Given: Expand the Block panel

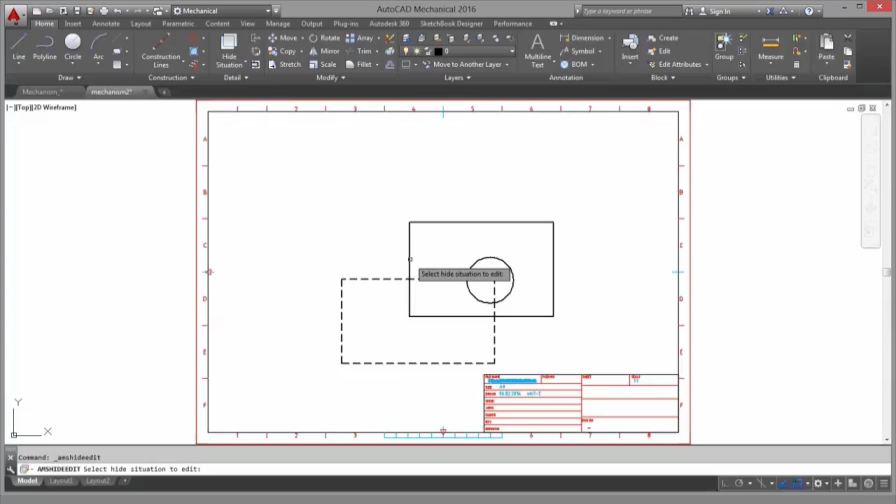Looking at the screenshot, I should click(x=663, y=78).
